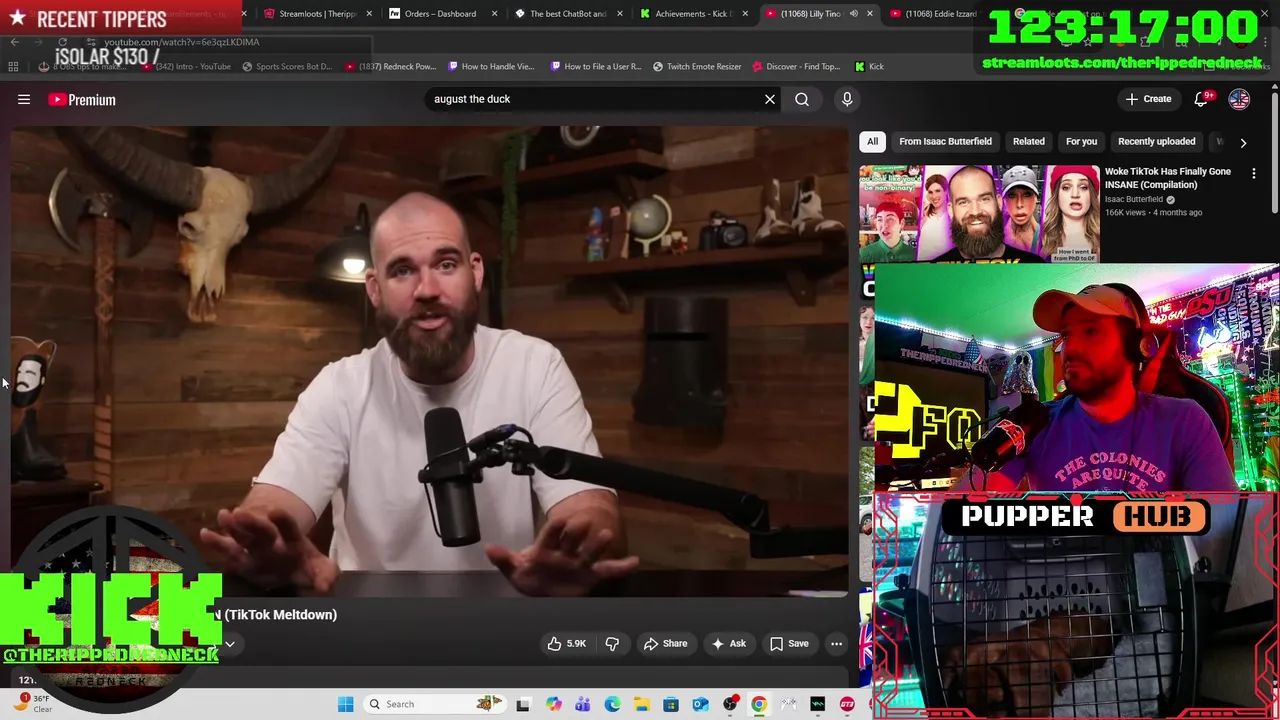
Task: Click the magnifier search button
Action: tap(802, 99)
